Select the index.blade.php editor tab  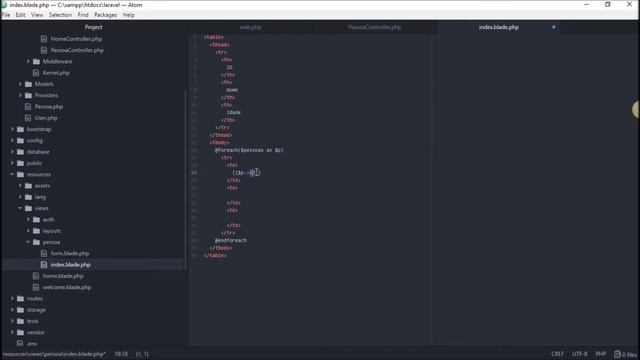coord(499,27)
